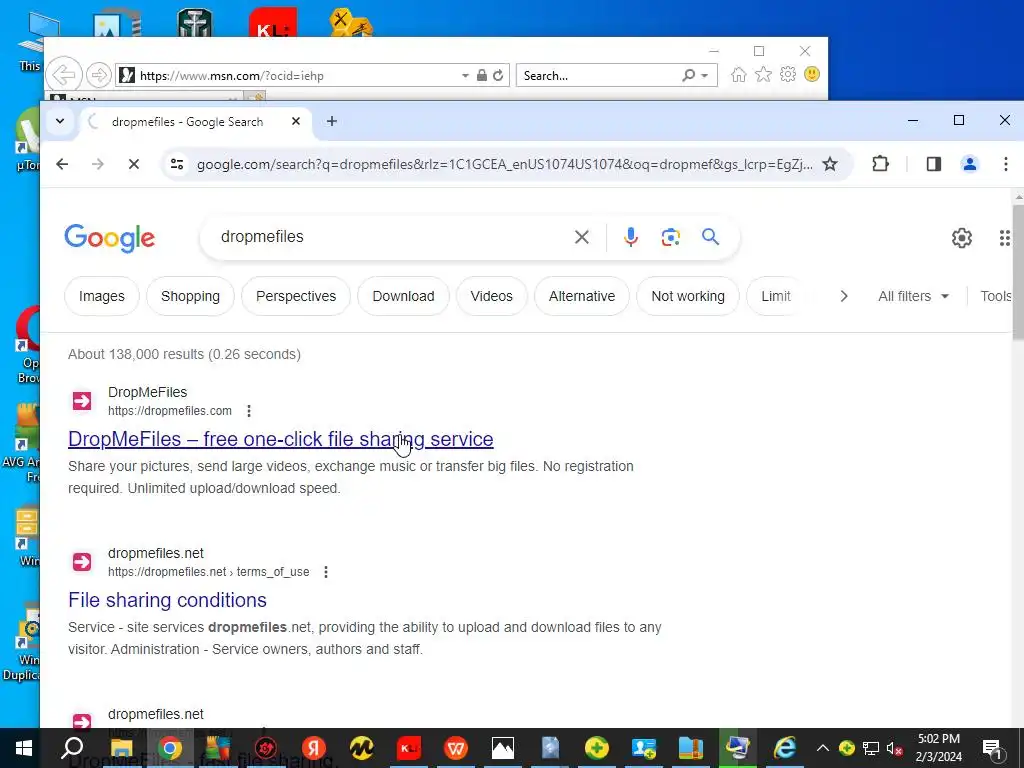This screenshot has height=768, width=1024.
Task: Filter results by Videos
Action: 491,296
